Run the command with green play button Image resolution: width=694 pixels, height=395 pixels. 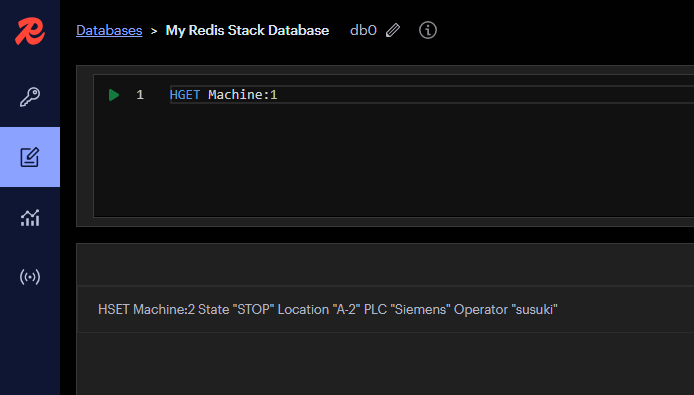point(114,95)
